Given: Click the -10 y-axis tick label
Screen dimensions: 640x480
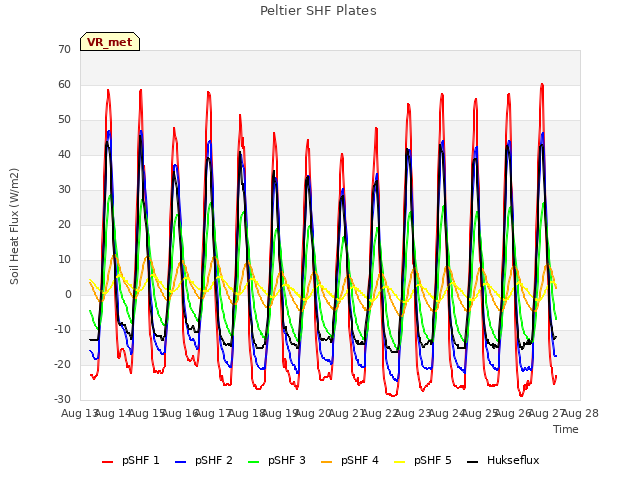Looking at the screenshot, I should [62, 329].
